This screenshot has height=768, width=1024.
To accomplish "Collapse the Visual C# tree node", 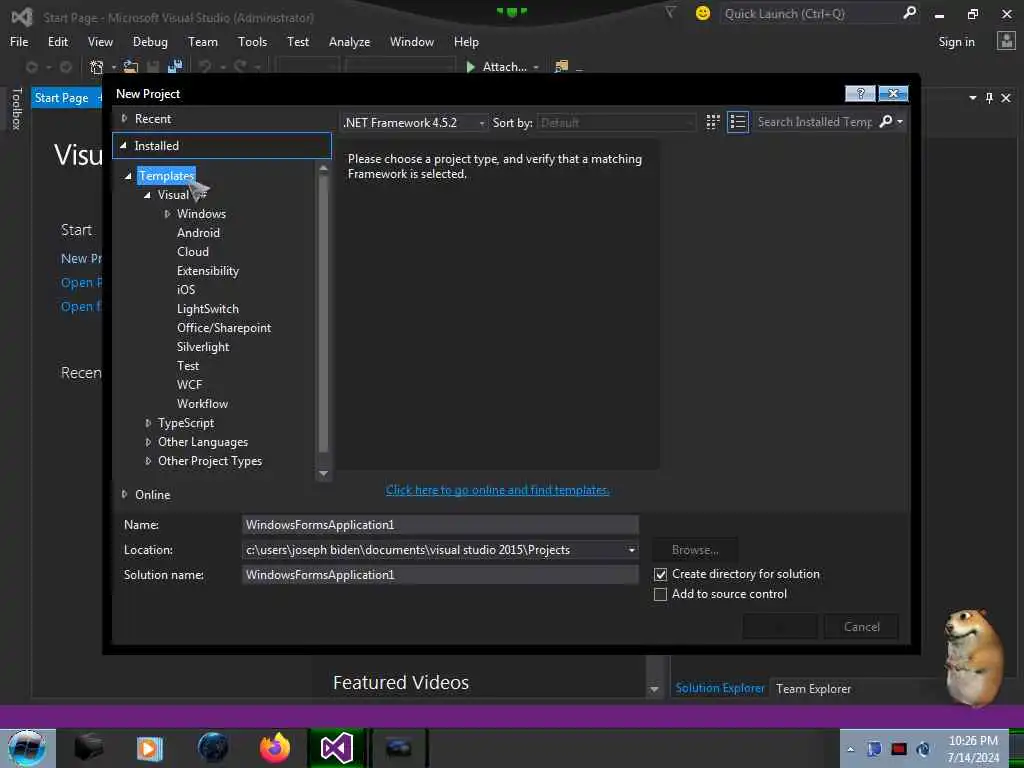I will (147, 195).
